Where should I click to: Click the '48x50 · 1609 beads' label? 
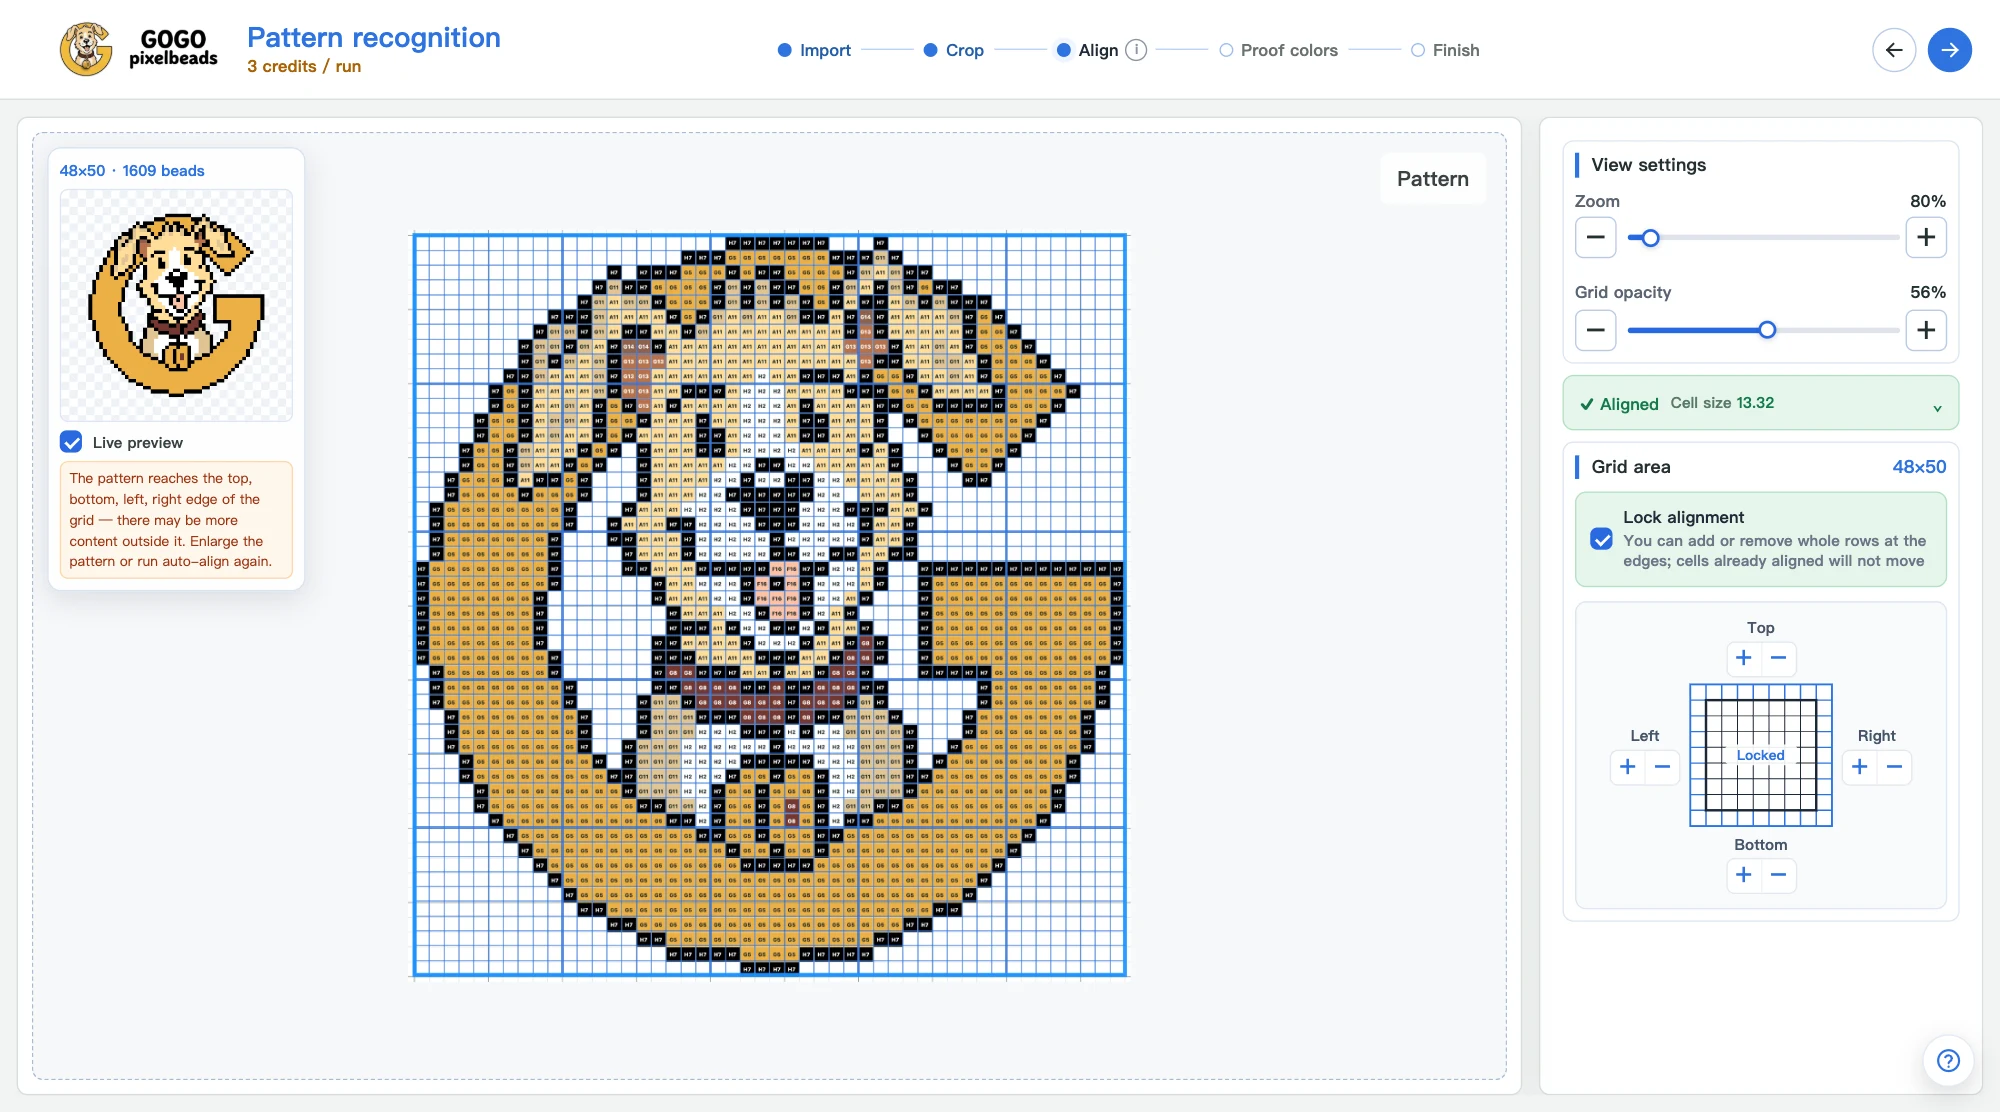tap(132, 171)
